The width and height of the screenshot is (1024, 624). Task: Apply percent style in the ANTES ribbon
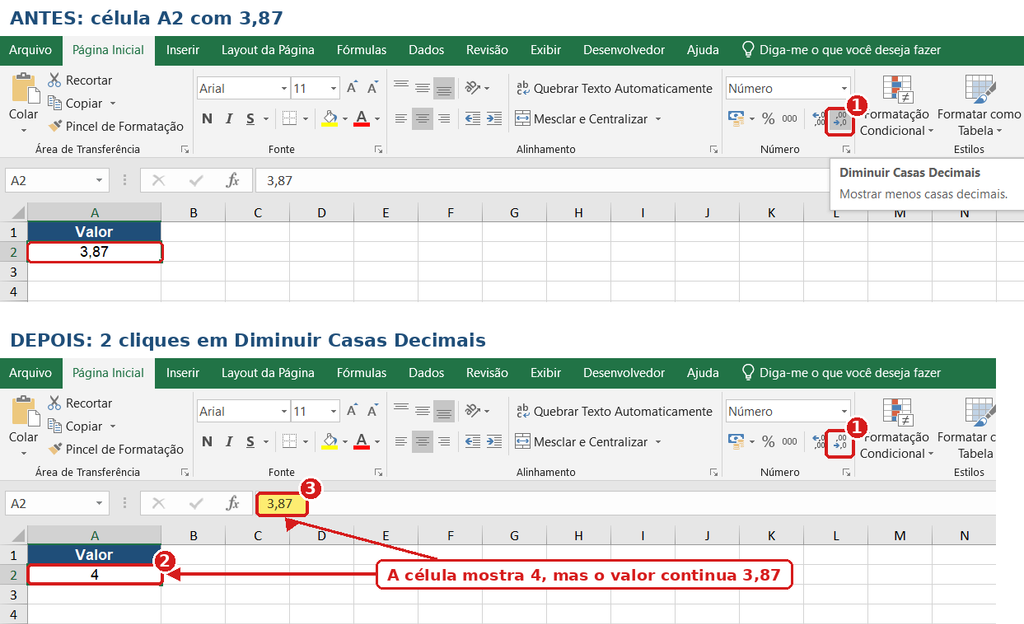point(769,119)
